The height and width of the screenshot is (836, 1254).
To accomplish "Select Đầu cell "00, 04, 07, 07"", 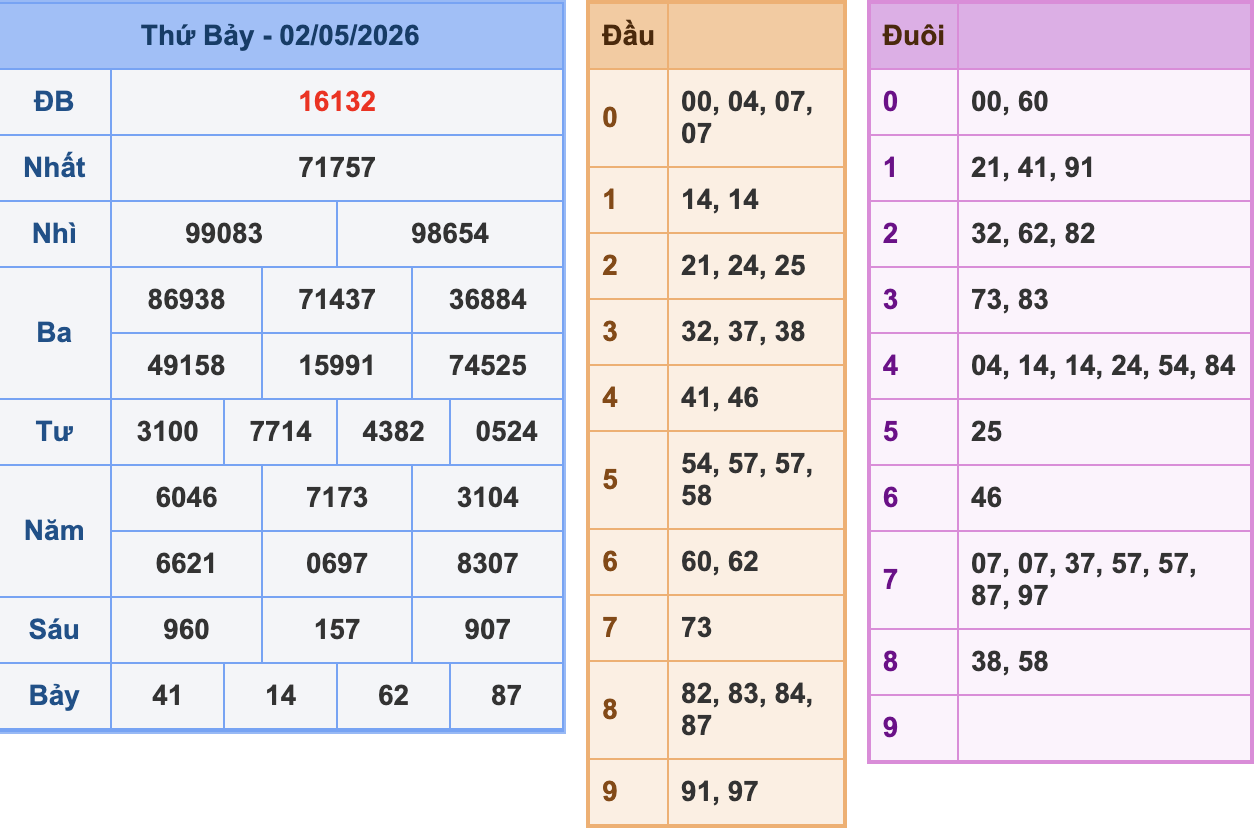I will coord(756,118).
